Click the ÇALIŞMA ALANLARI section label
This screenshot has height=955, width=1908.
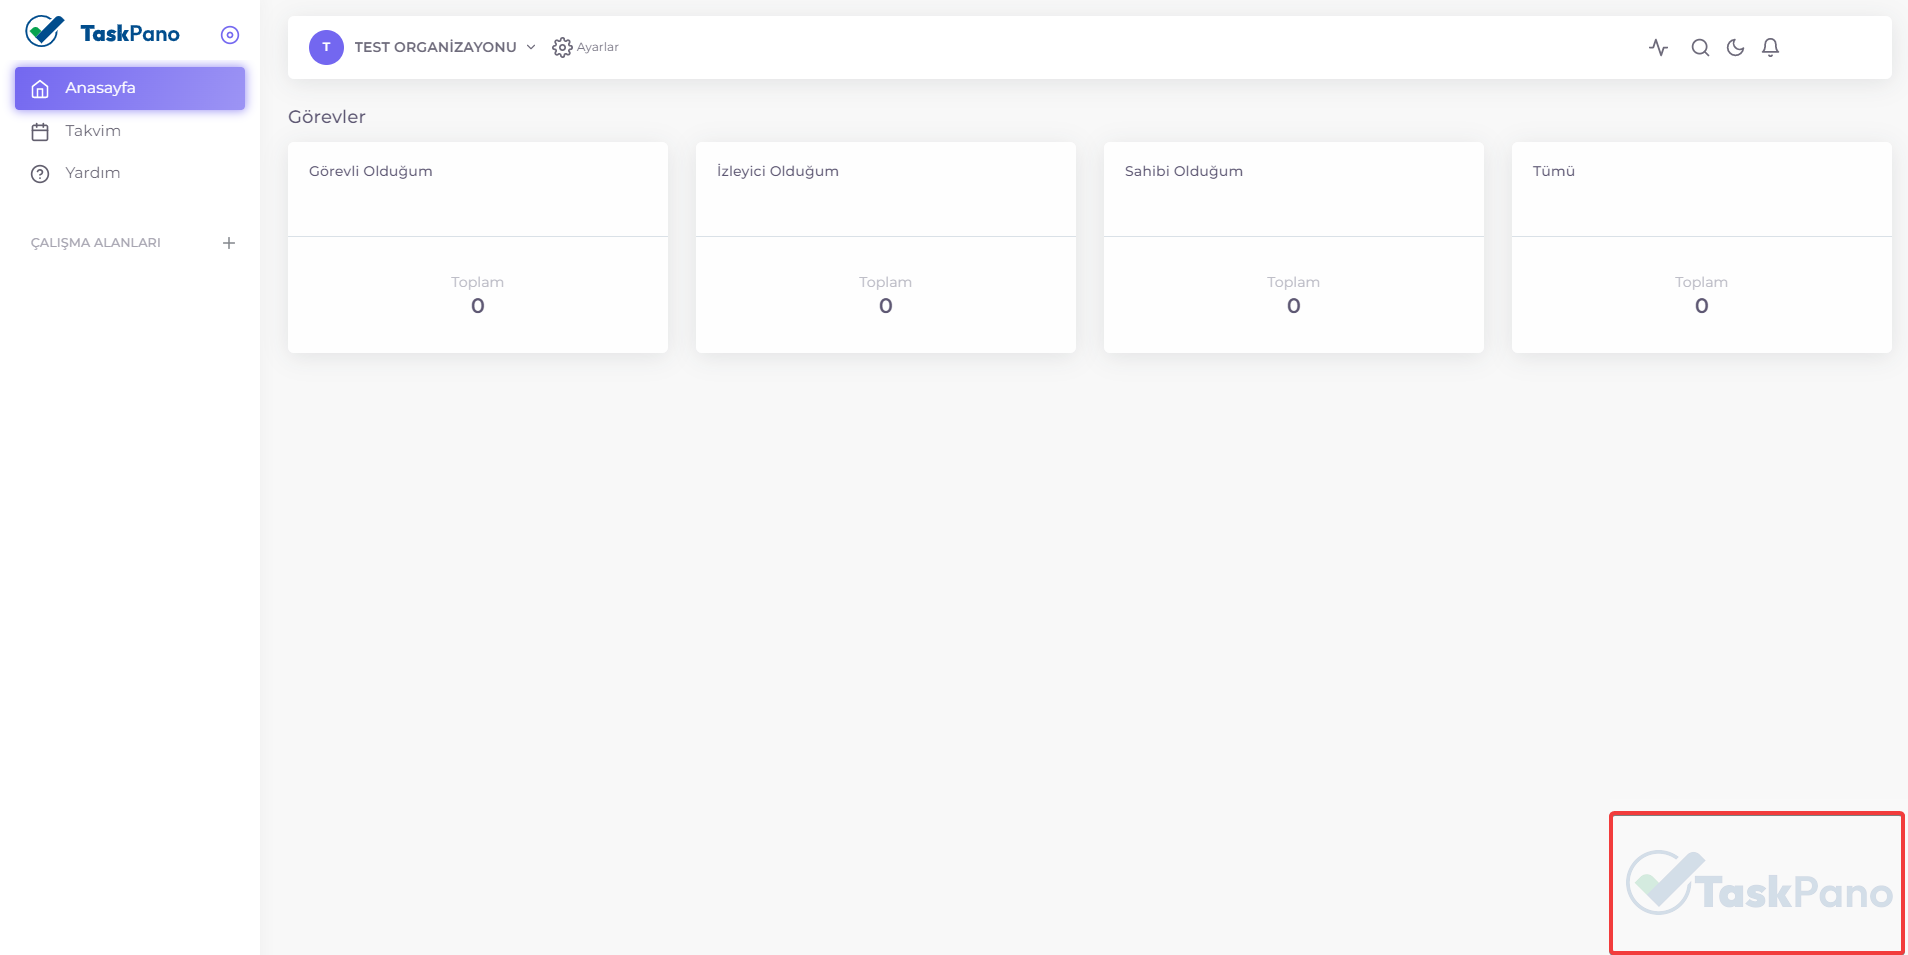pyautogui.click(x=96, y=243)
